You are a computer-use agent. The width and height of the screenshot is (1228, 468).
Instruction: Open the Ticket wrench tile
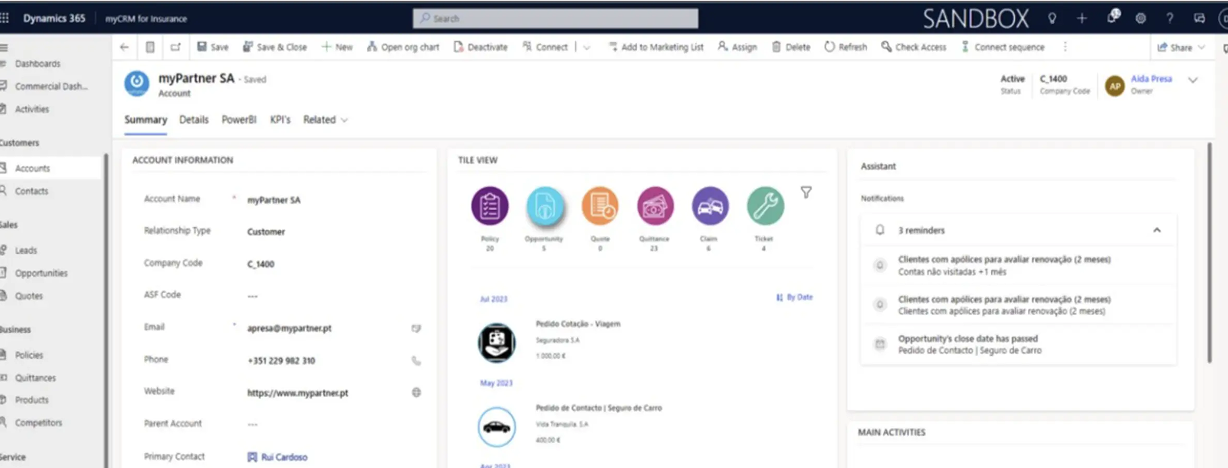(765, 206)
